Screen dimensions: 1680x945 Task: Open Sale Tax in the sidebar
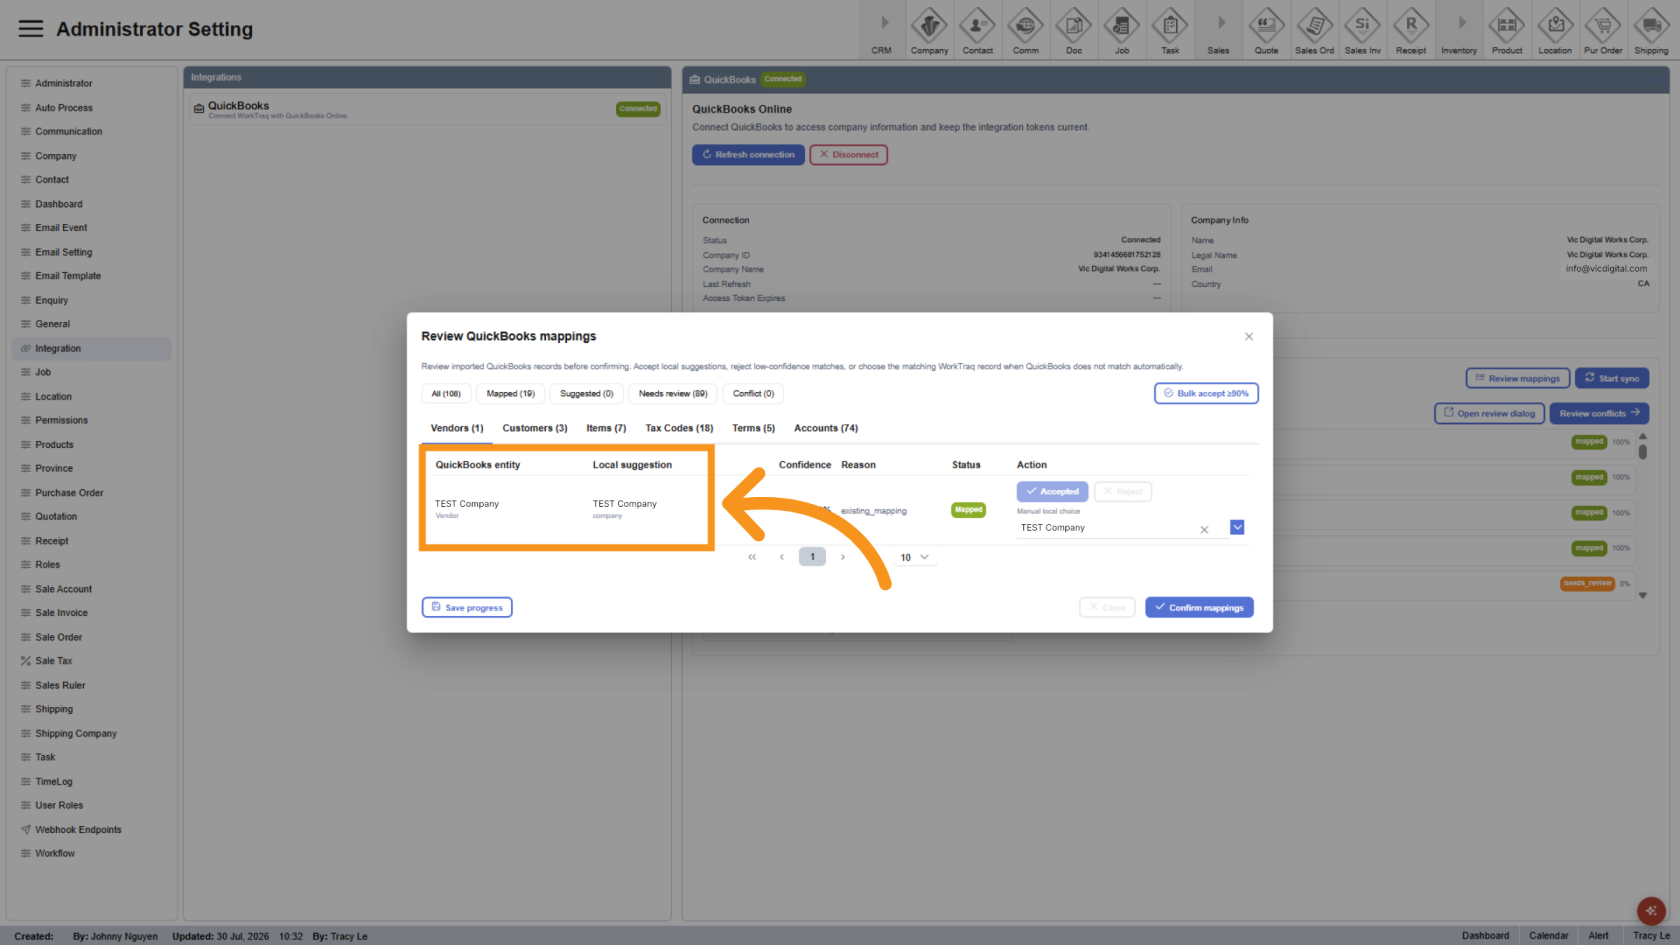(91, 661)
